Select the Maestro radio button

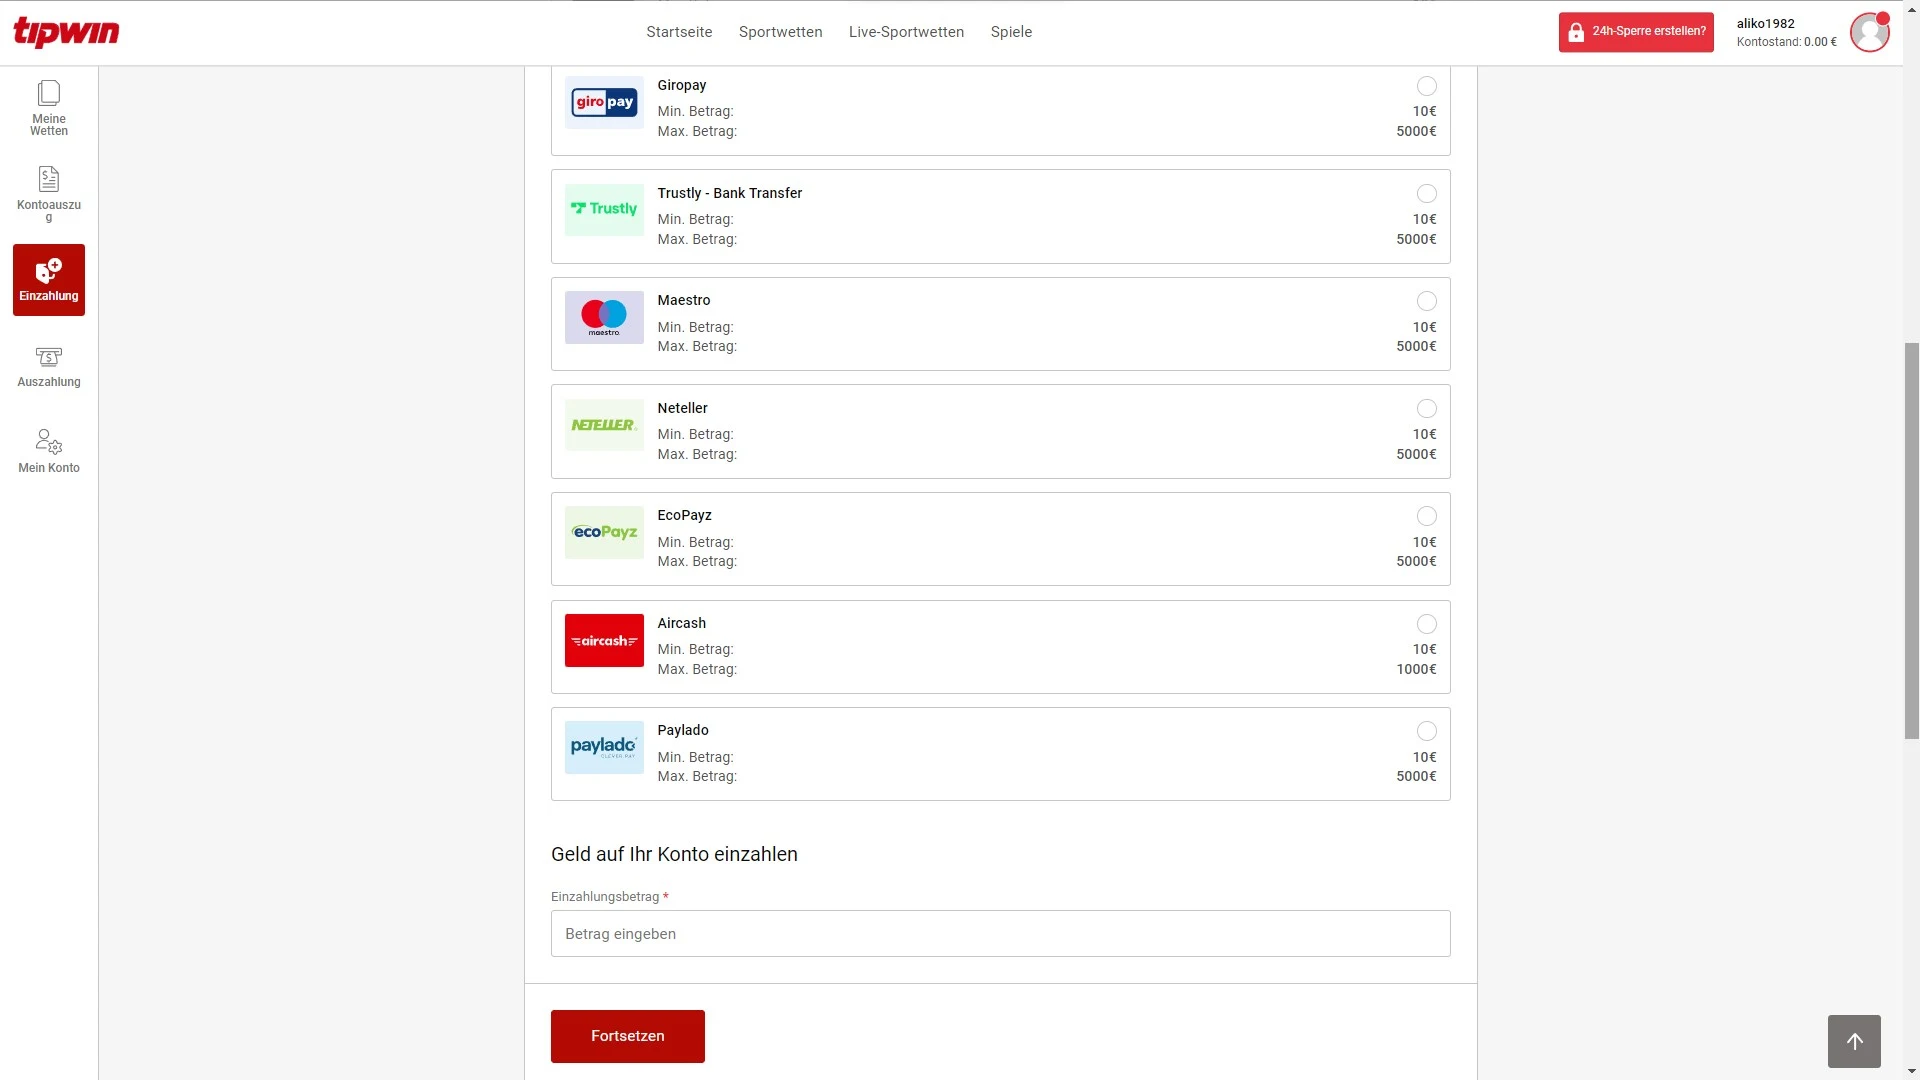tap(1427, 301)
